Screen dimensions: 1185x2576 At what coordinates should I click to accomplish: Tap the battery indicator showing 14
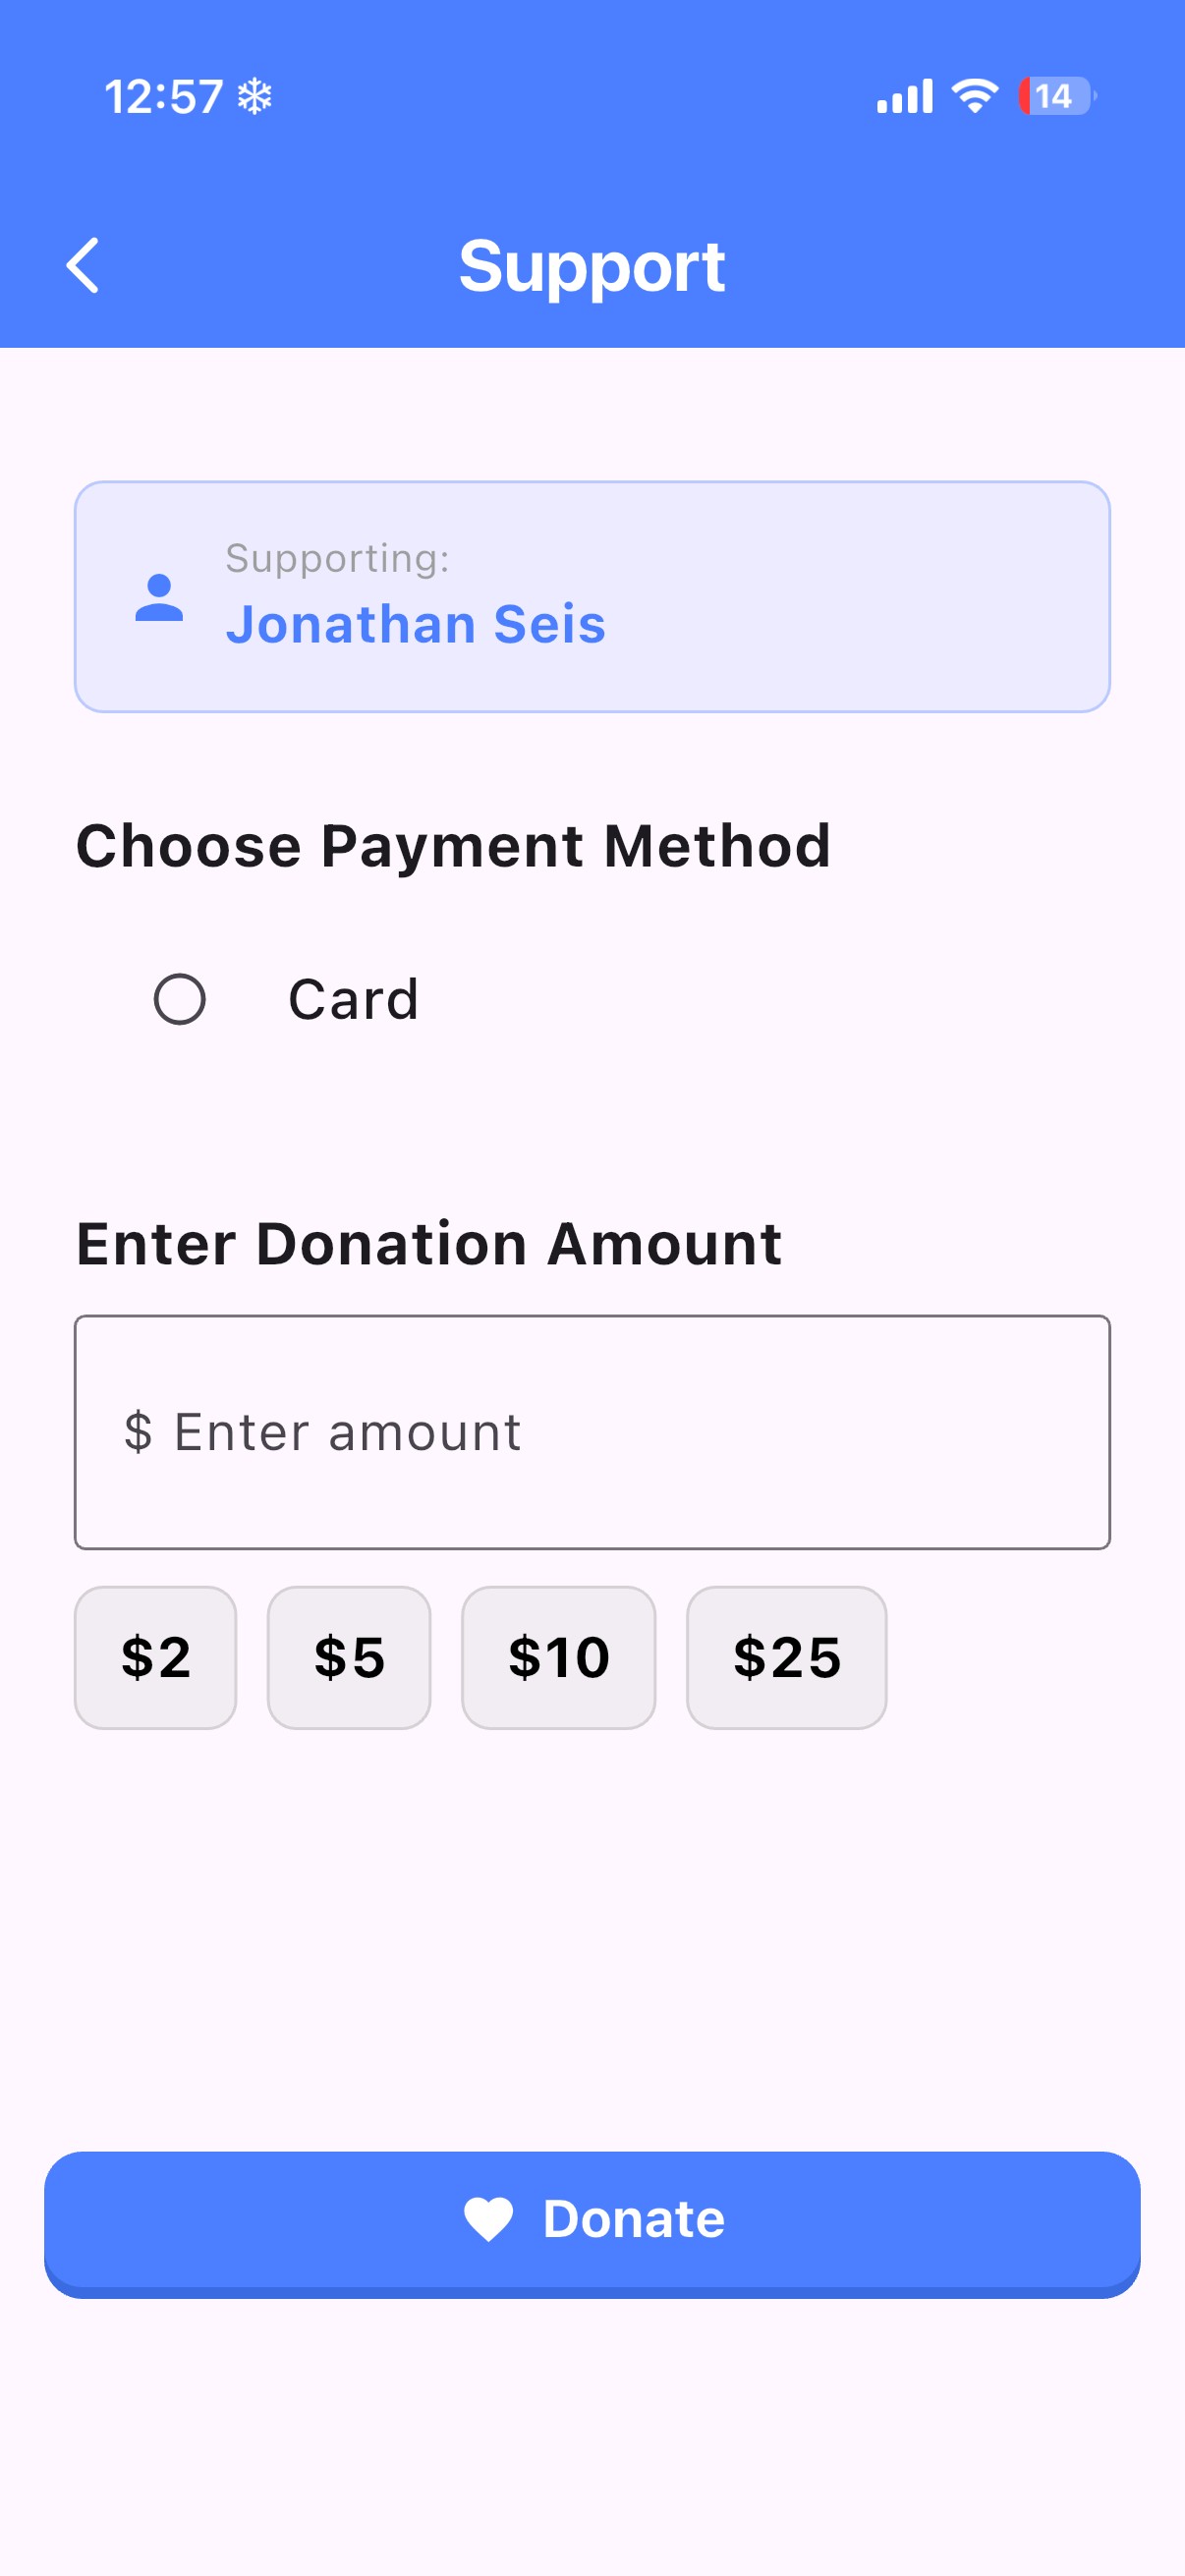1056,96
